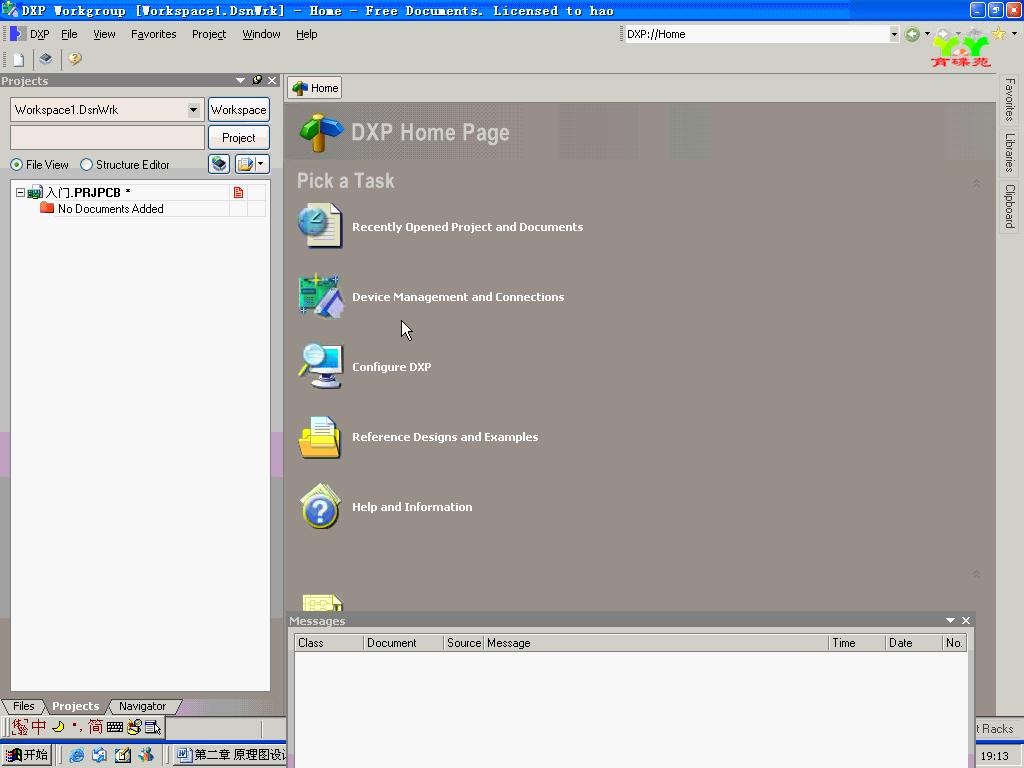The width and height of the screenshot is (1024, 768).
Task: Collapse the Pick a Task section chevron
Action: tap(976, 184)
